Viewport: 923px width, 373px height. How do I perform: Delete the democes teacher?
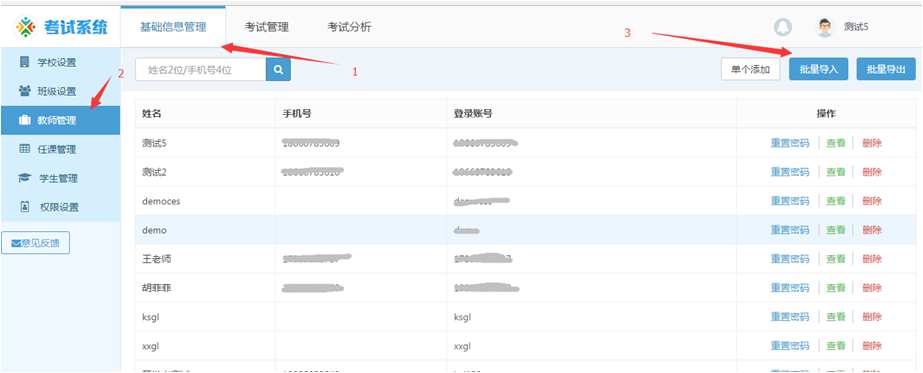[x=872, y=201]
